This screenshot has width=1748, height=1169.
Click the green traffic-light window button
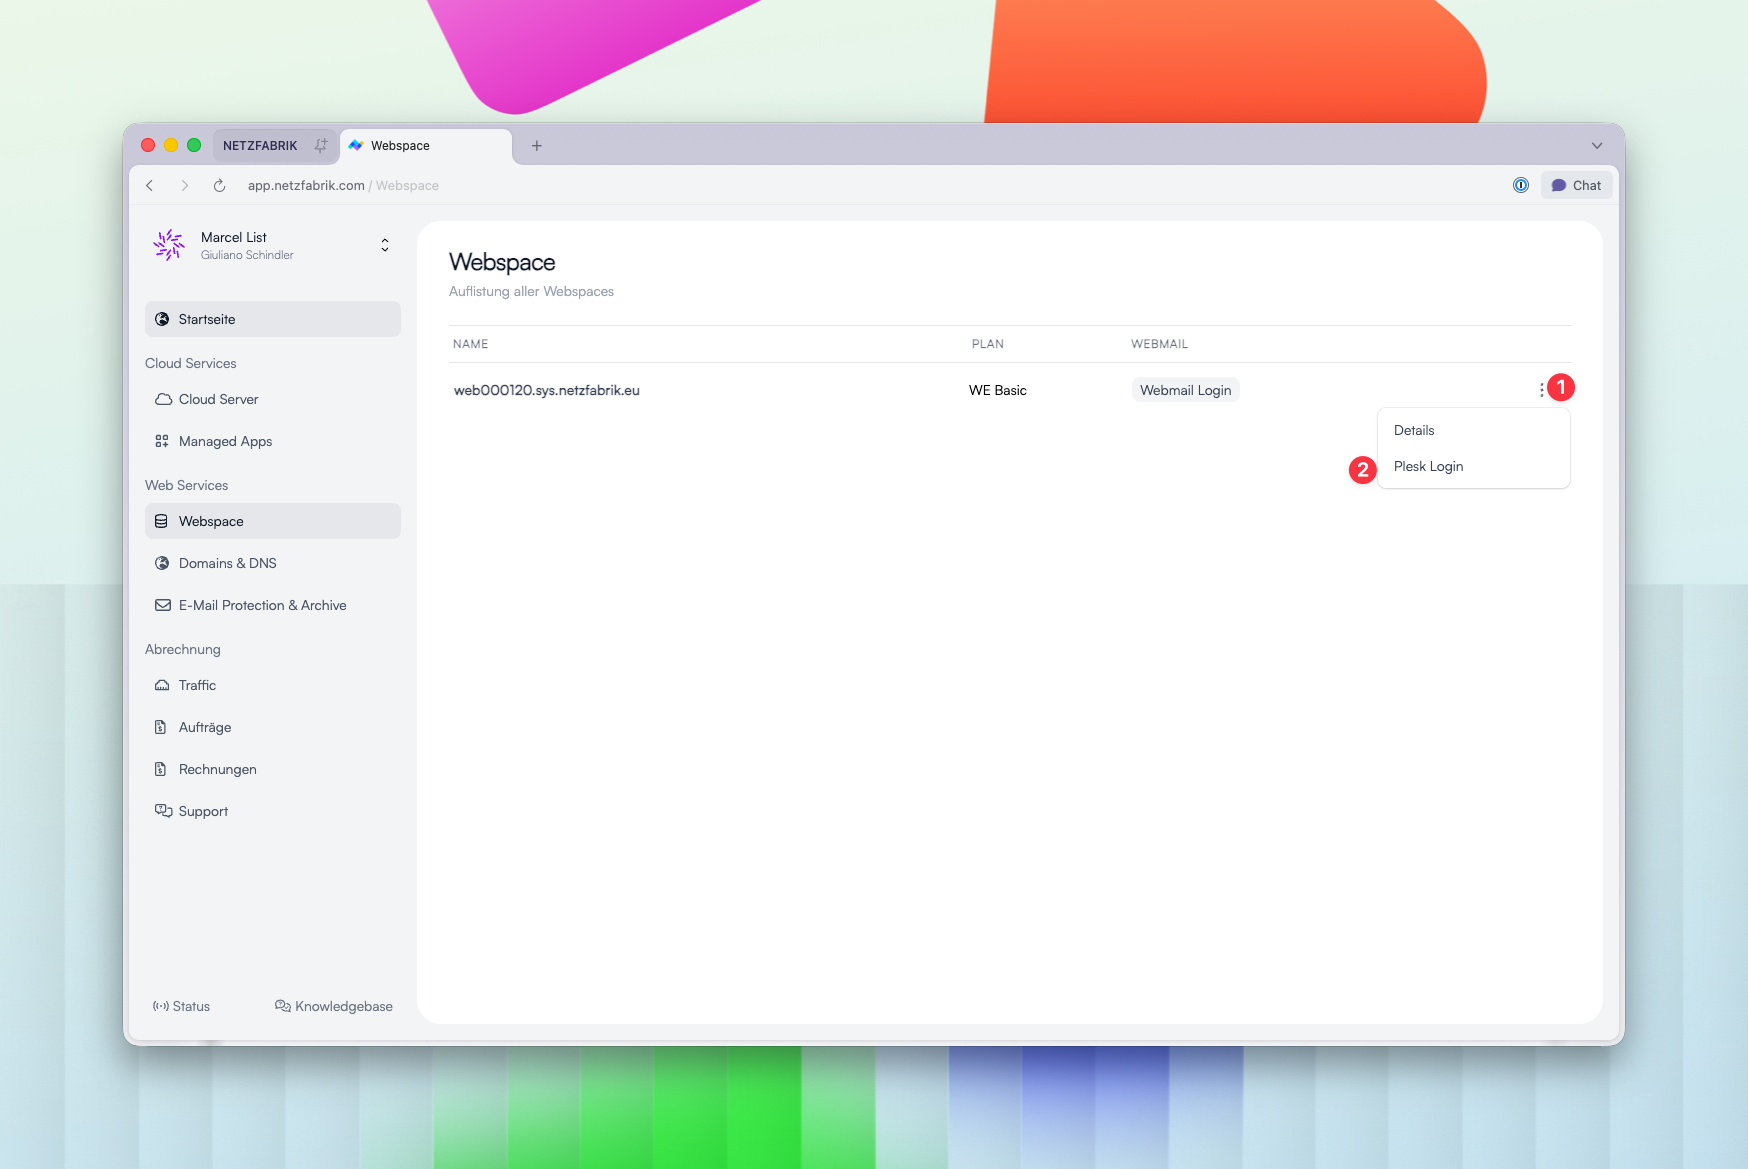coord(193,144)
